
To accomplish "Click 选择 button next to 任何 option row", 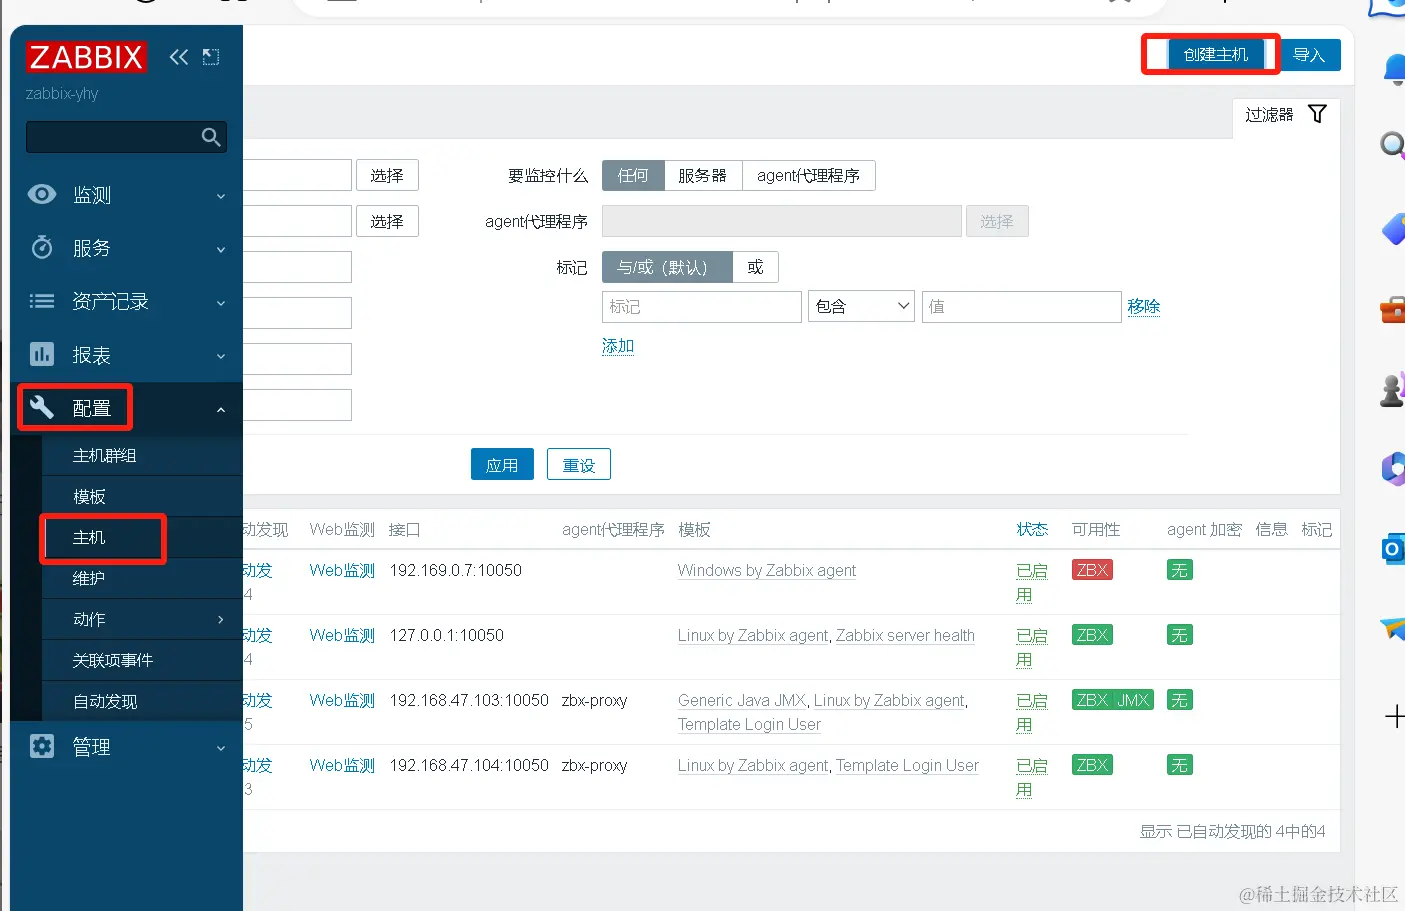I will 387,175.
